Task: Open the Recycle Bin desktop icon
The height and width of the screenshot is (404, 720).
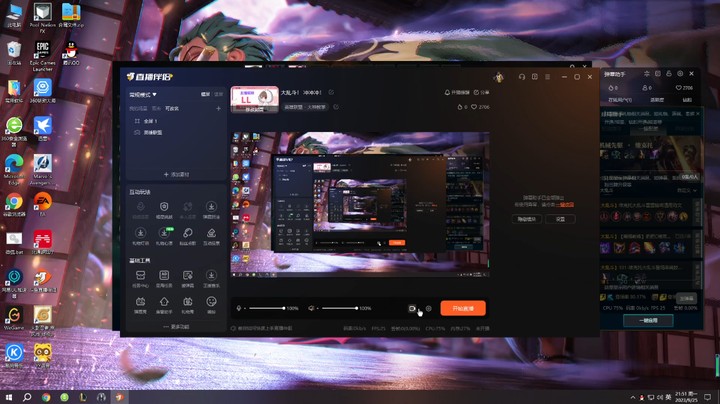Action: 14,53
